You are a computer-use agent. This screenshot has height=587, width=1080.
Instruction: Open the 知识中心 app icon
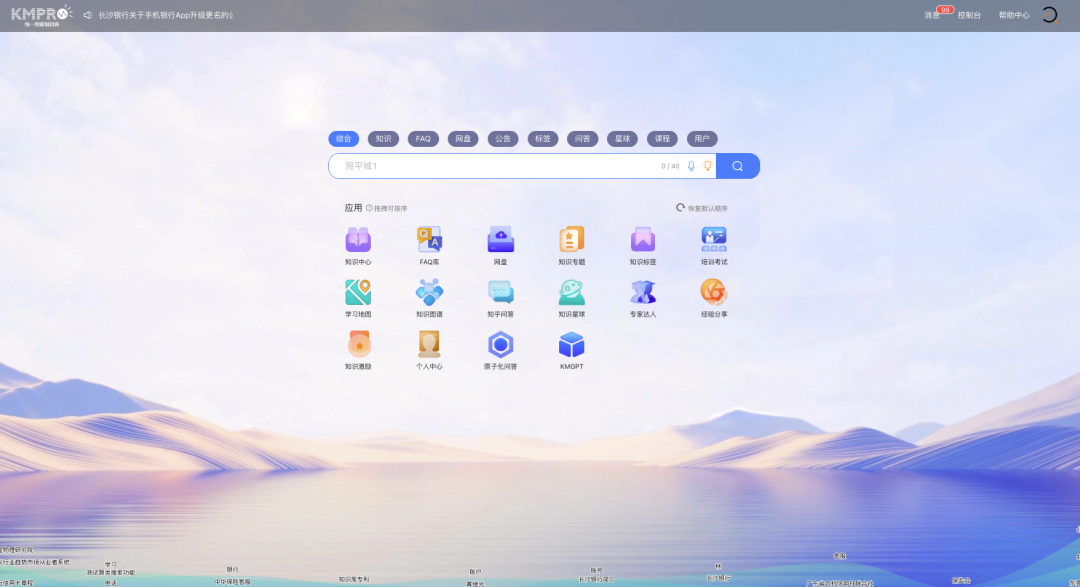coord(358,240)
